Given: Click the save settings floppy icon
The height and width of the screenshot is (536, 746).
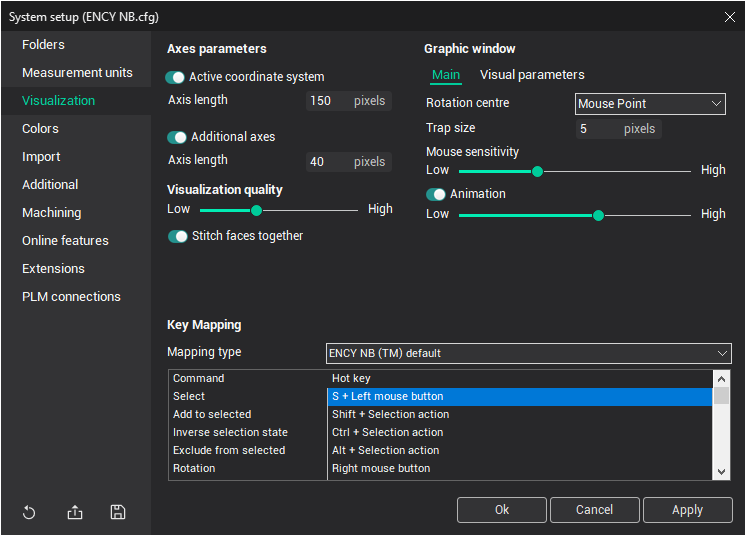Looking at the screenshot, I should [x=118, y=513].
